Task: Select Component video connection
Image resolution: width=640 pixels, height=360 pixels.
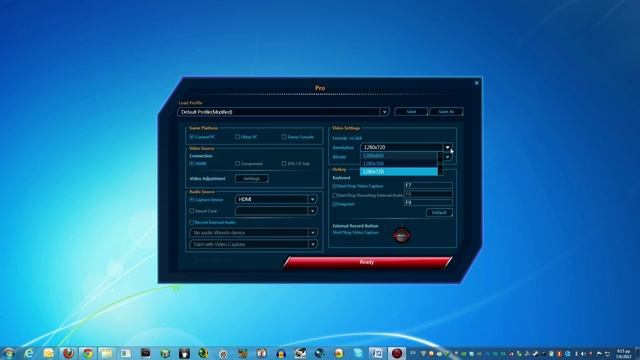Action: [x=238, y=163]
